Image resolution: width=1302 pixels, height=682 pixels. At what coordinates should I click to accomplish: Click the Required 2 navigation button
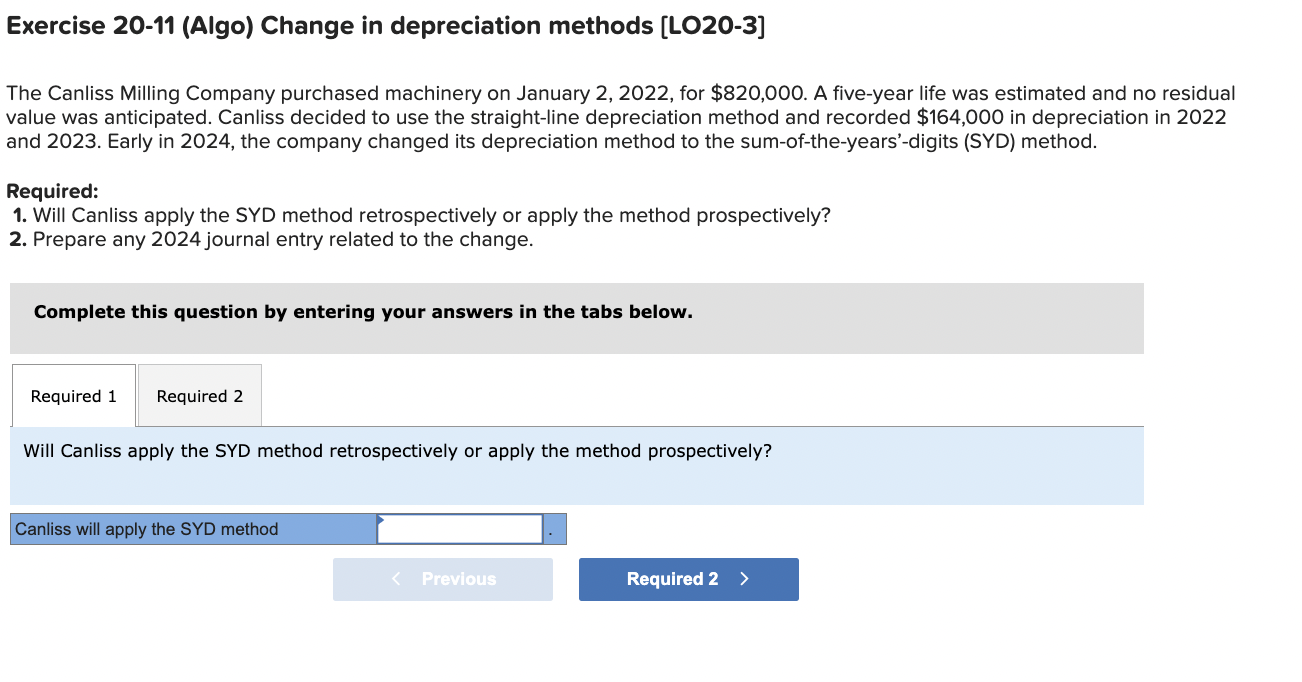pyautogui.click(x=688, y=579)
